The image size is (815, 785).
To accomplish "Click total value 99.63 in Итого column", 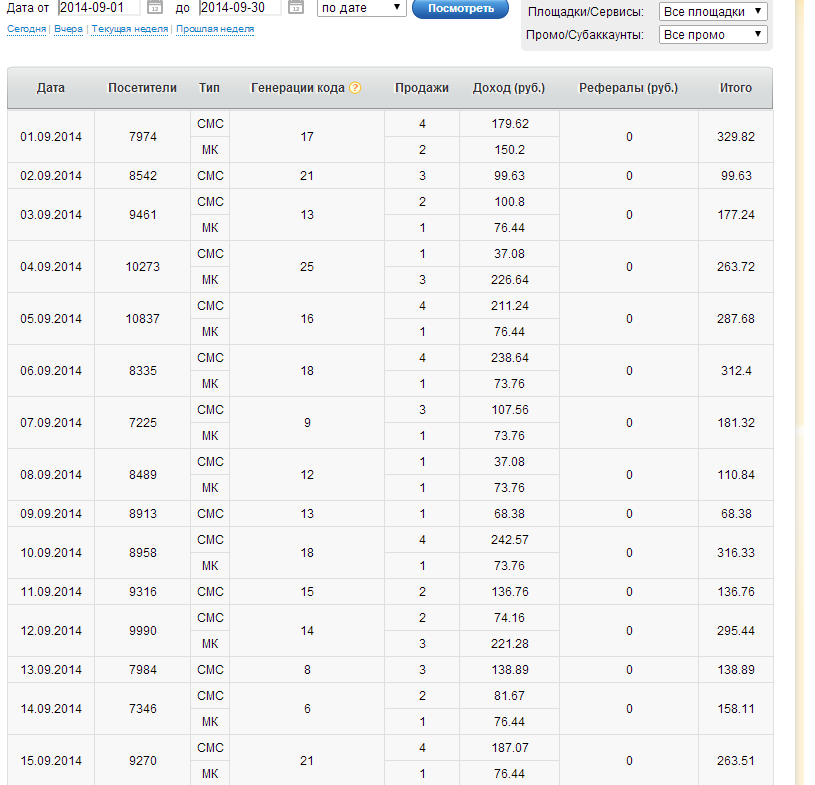I will (736, 176).
